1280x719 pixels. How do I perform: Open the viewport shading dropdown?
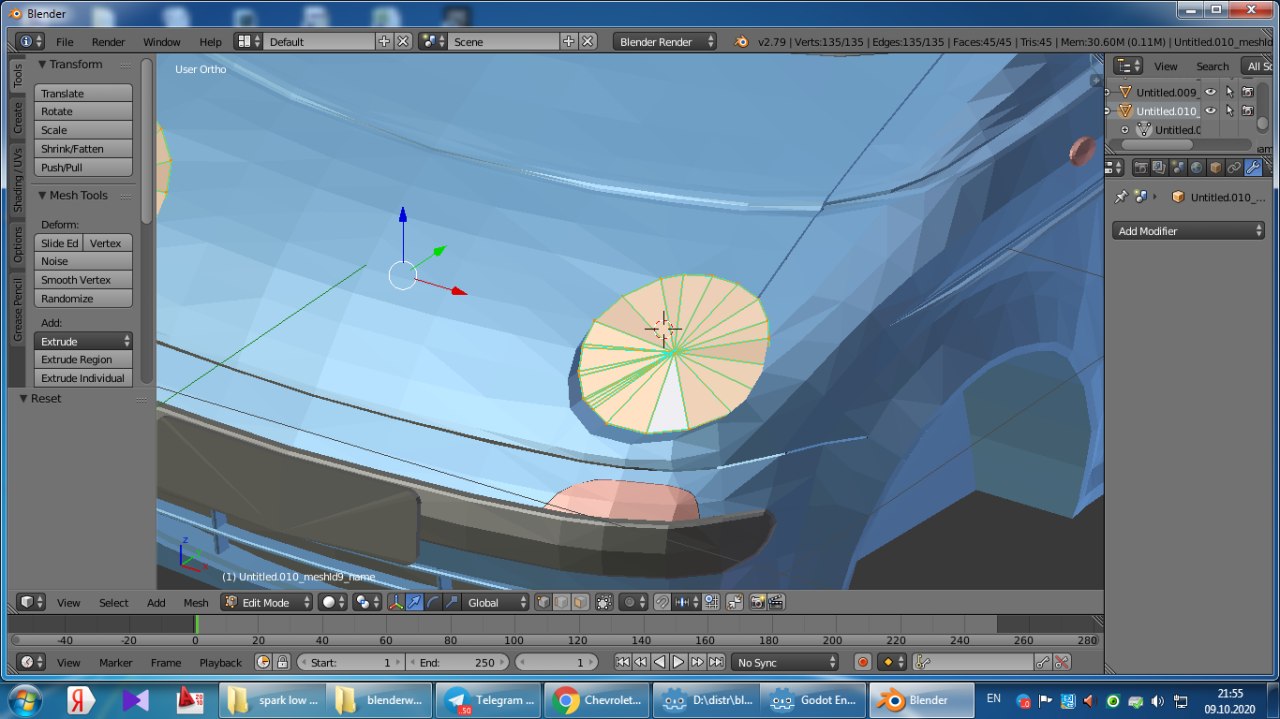click(332, 602)
